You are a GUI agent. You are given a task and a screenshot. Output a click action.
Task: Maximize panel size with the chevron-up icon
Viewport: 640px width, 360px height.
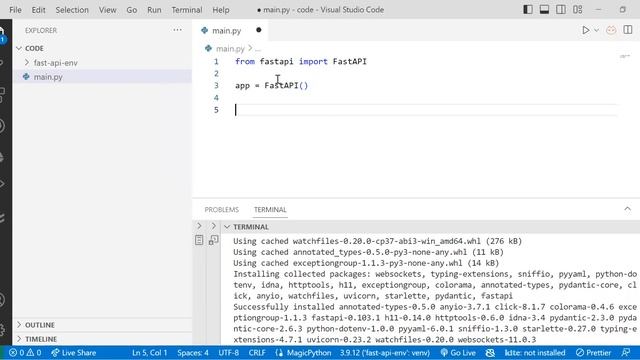(x=627, y=209)
